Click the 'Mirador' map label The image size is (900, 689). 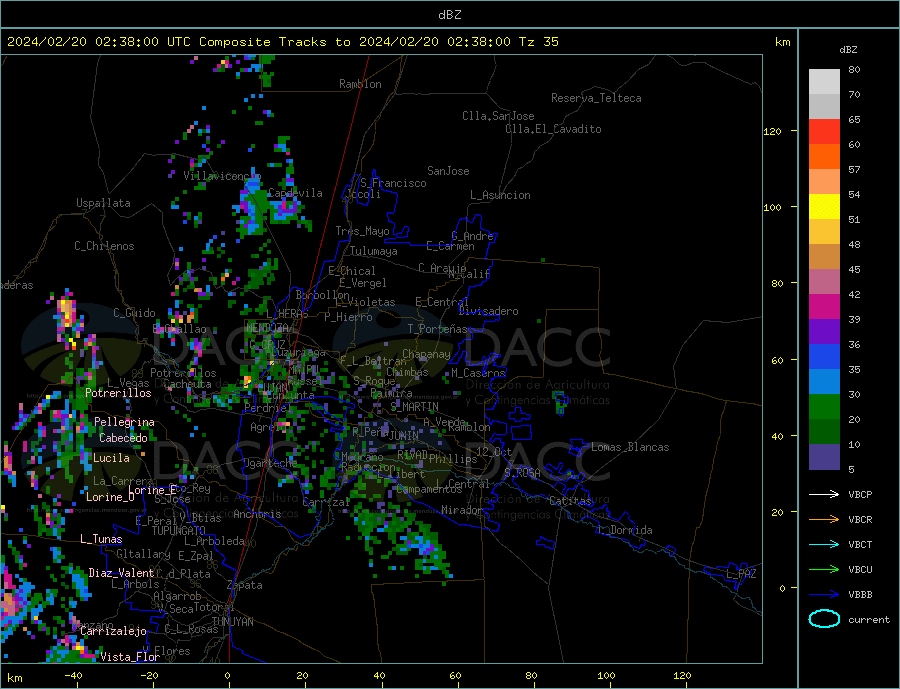(x=463, y=510)
